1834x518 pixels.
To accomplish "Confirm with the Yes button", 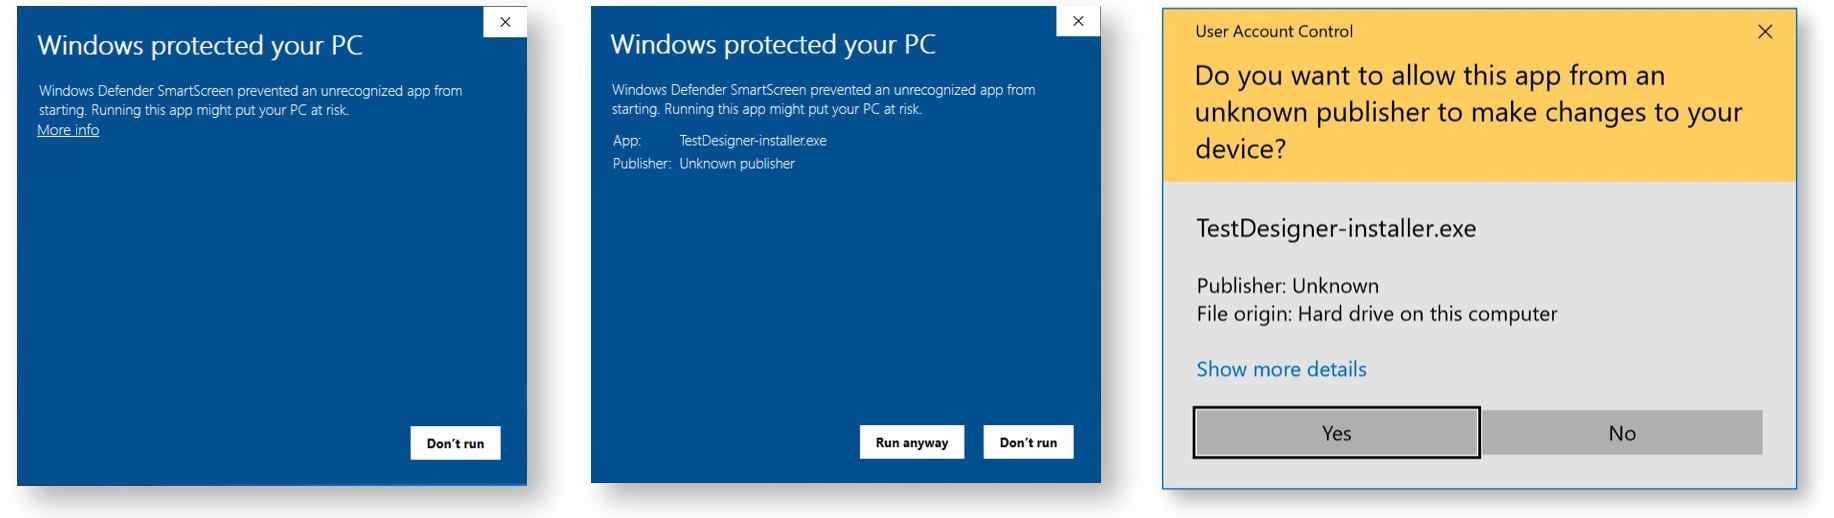I will click(1336, 433).
